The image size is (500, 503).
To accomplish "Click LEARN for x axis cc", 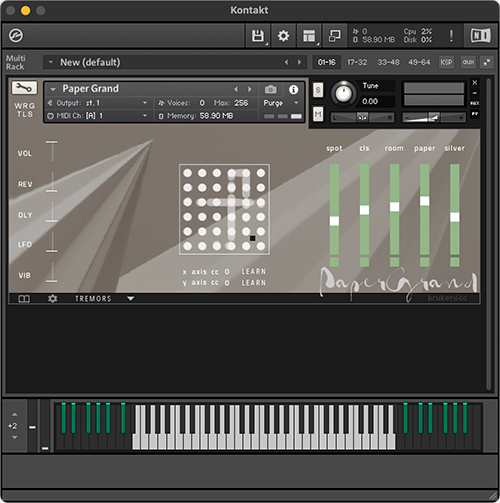I will (x=254, y=272).
